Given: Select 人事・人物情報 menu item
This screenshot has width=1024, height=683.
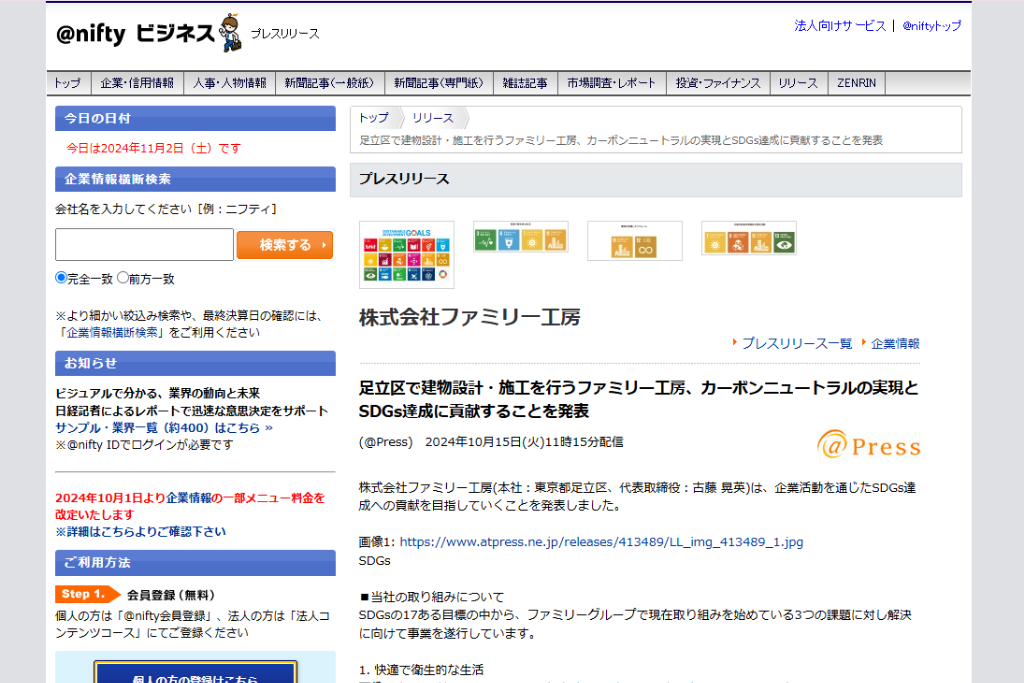Looking at the screenshot, I should click(230, 83).
